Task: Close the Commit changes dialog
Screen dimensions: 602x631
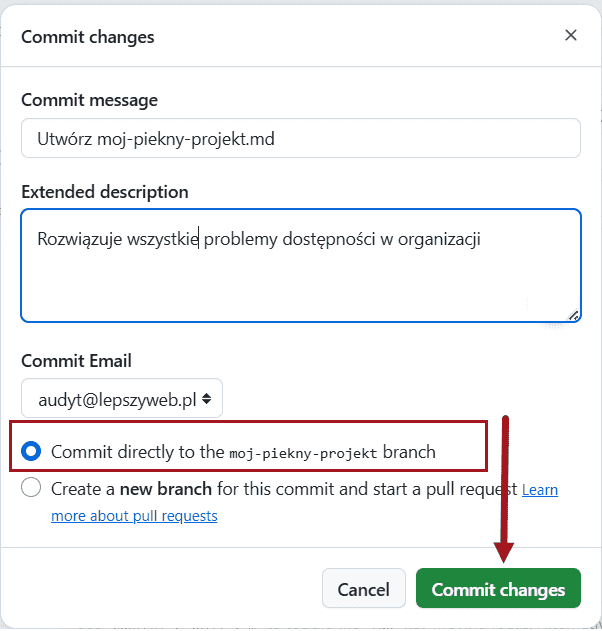Action: point(571,36)
